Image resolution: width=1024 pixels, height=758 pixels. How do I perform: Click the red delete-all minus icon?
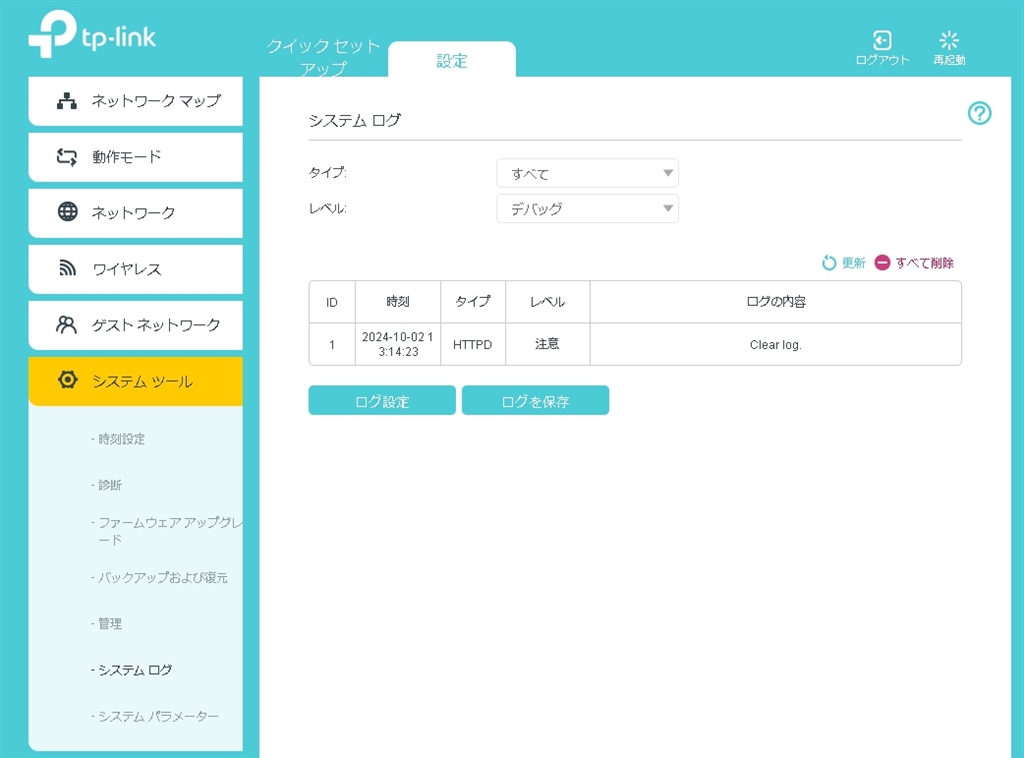pos(882,262)
